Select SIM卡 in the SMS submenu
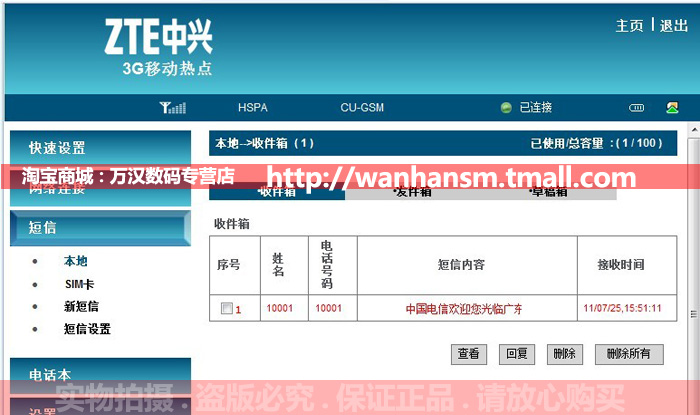700x415 pixels. click(79, 284)
